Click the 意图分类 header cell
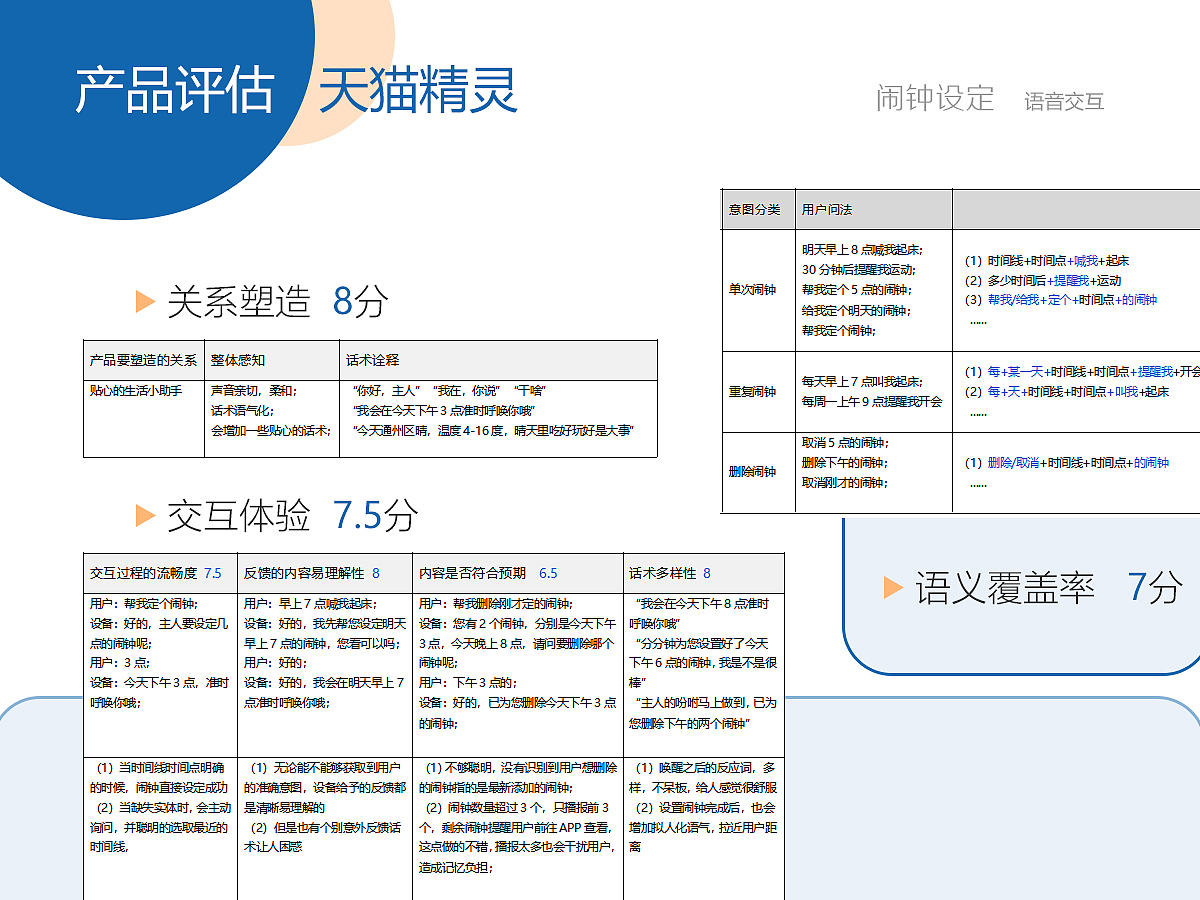Image resolution: width=1200 pixels, height=900 pixels. click(758, 209)
